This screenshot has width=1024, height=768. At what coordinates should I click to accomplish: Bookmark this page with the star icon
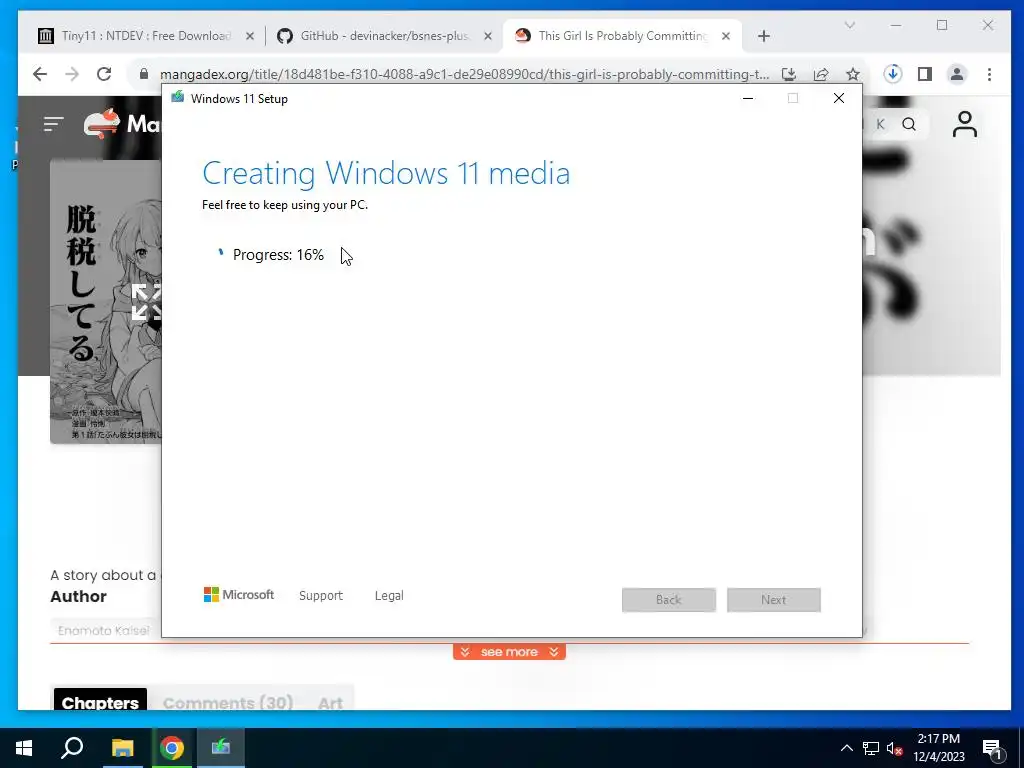coord(852,74)
